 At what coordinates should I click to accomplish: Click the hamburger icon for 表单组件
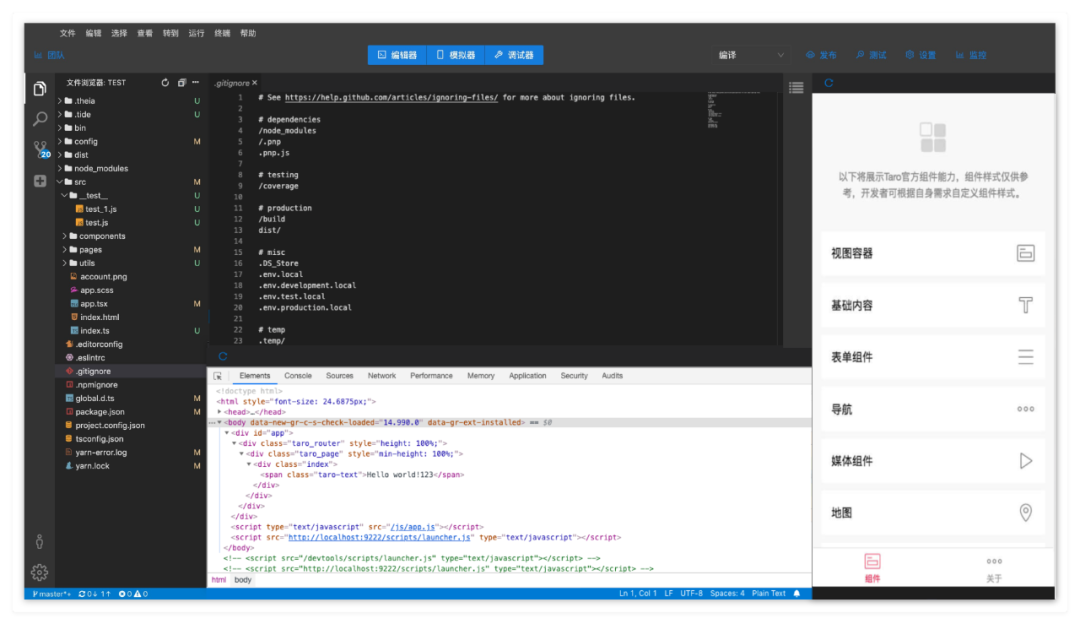tap(1026, 357)
